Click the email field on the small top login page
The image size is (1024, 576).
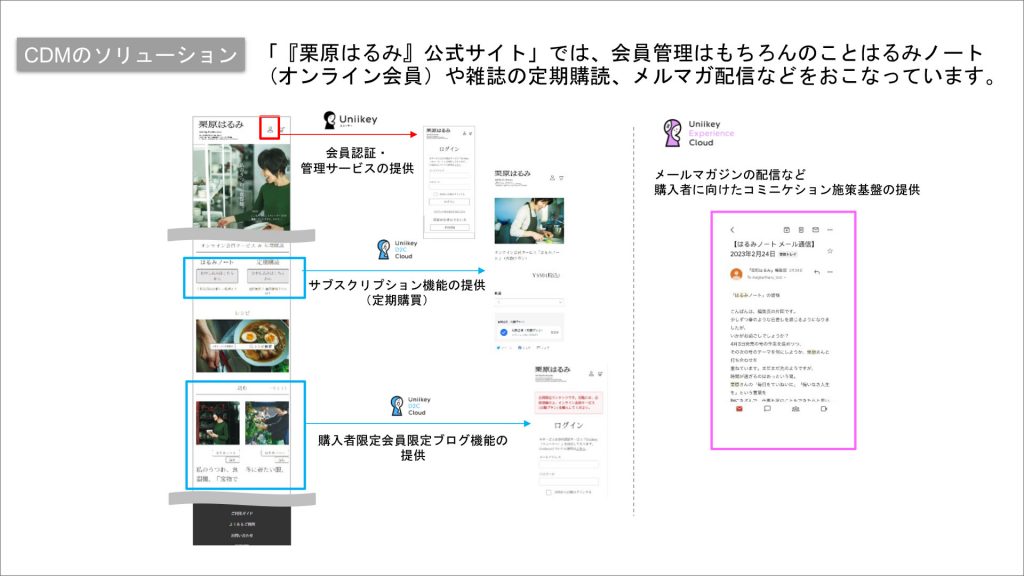coord(449,174)
